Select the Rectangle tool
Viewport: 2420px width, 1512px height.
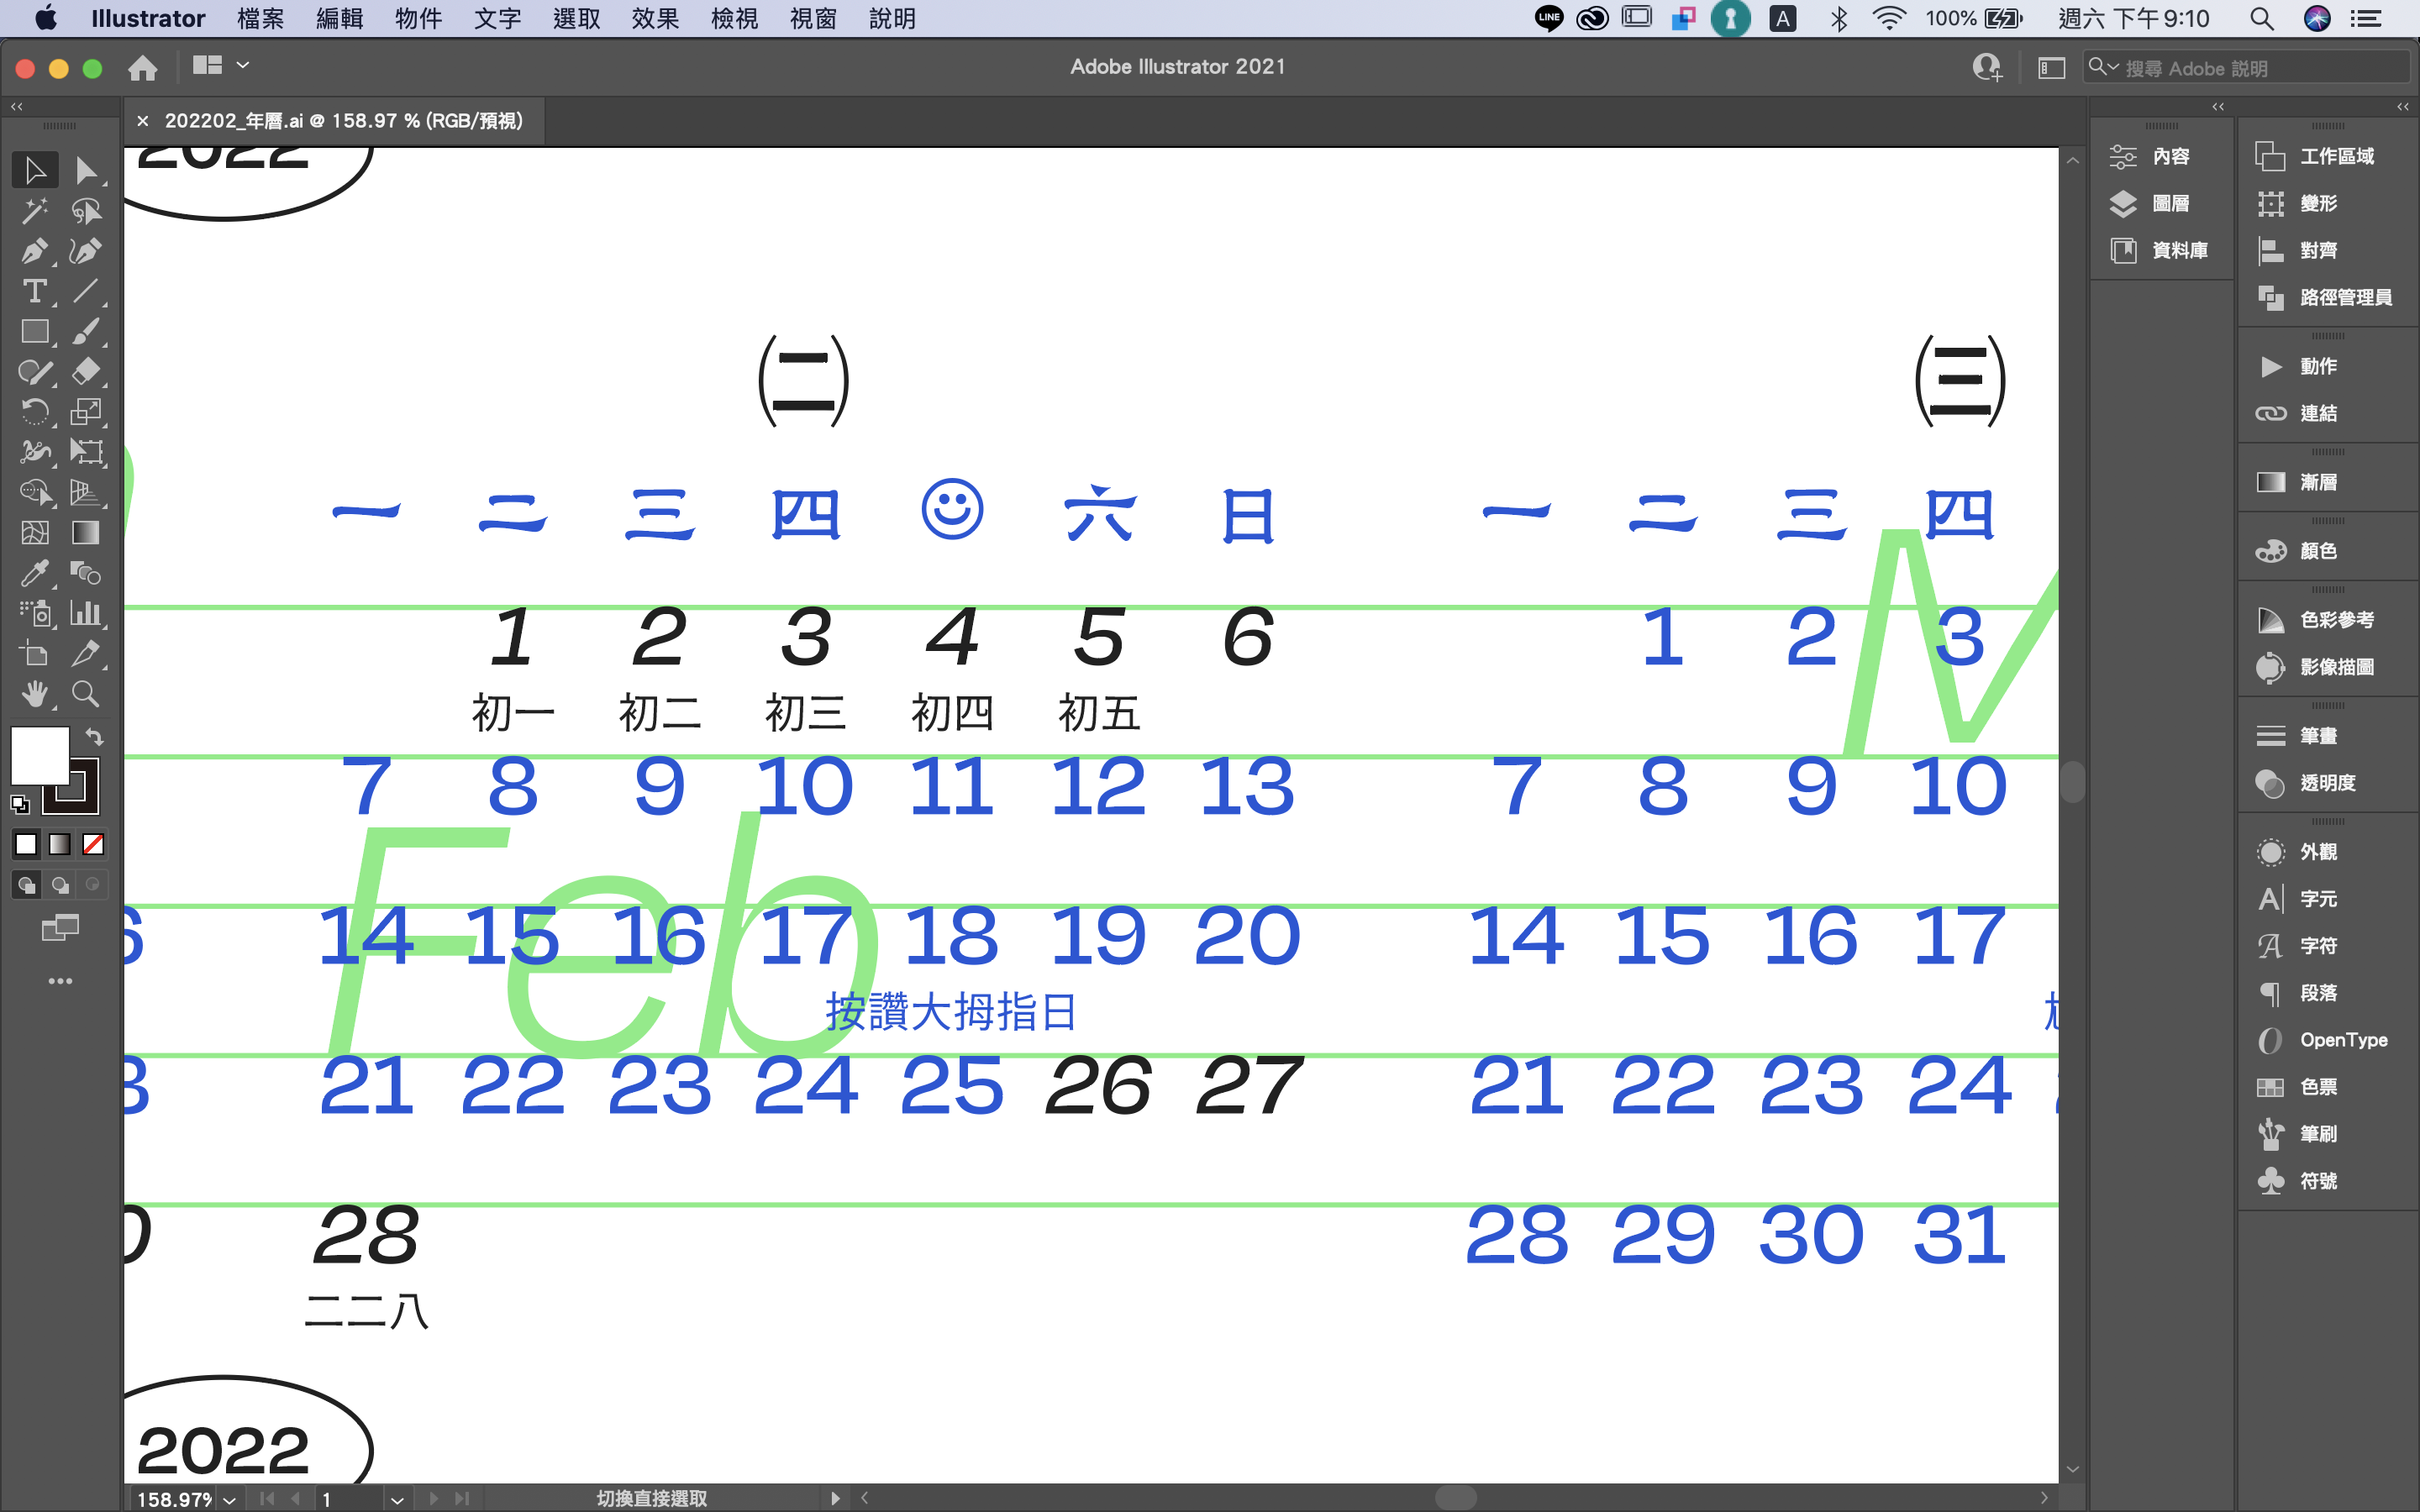click(35, 331)
